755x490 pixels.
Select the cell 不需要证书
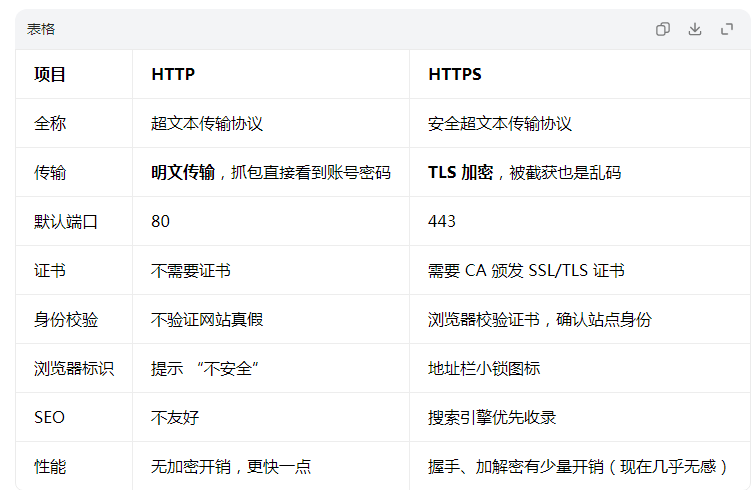191,271
